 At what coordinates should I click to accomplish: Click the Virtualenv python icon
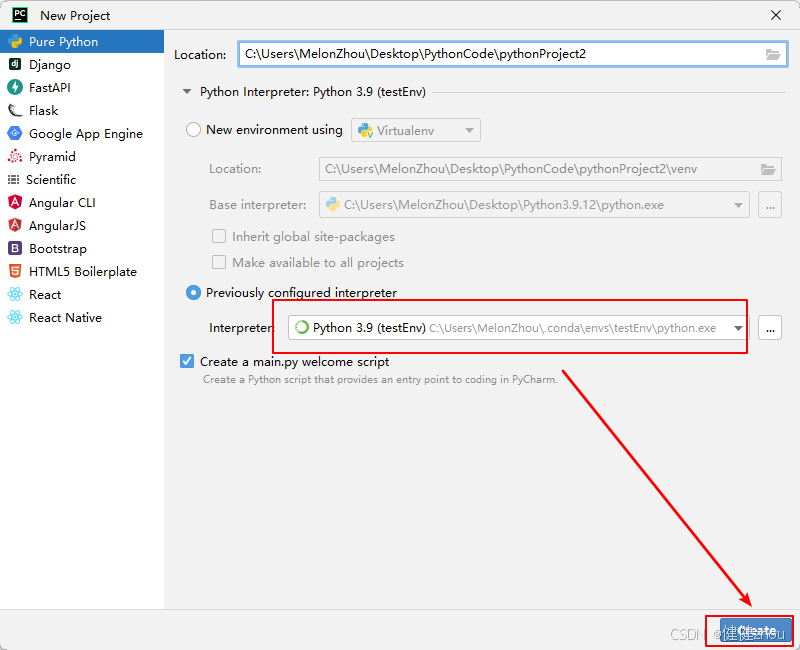pos(365,131)
